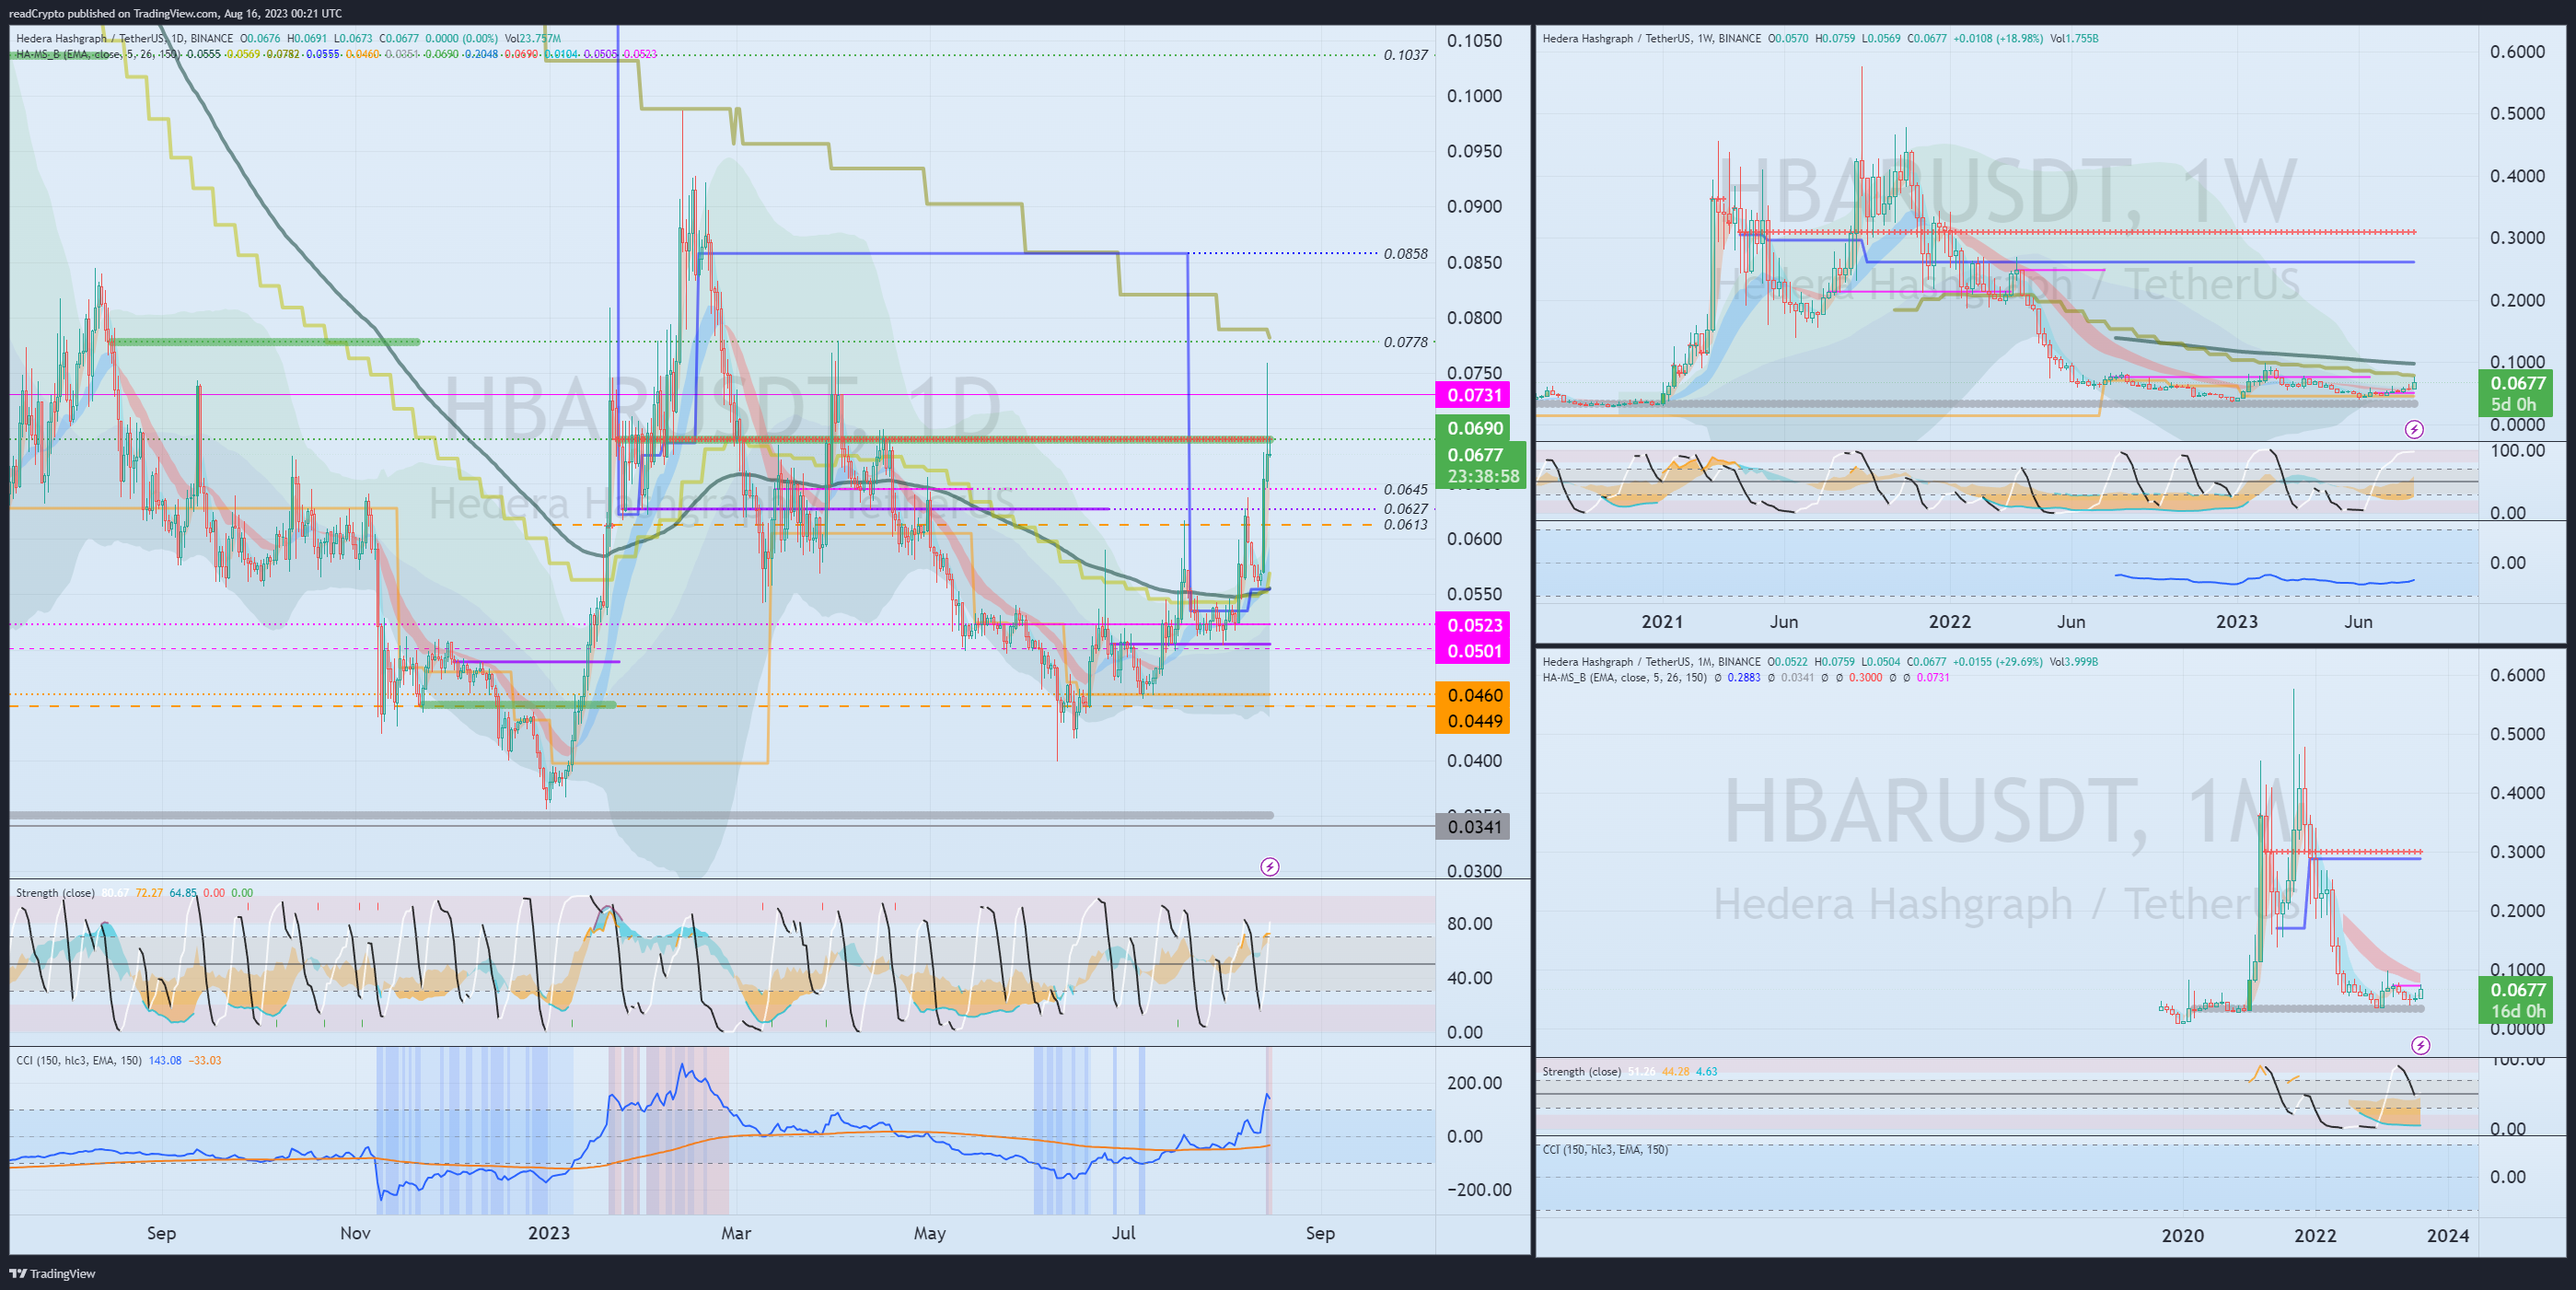Click the 2020 label on the monthly time axis
The width and height of the screenshot is (2576, 1290).
pyautogui.click(x=2182, y=1236)
